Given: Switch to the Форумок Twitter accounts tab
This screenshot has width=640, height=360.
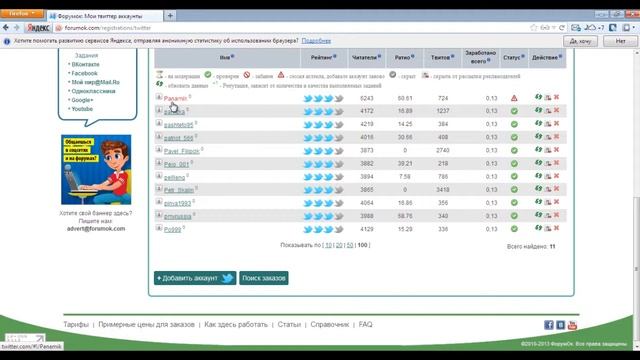Looking at the screenshot, I should (x=105, y=16).
